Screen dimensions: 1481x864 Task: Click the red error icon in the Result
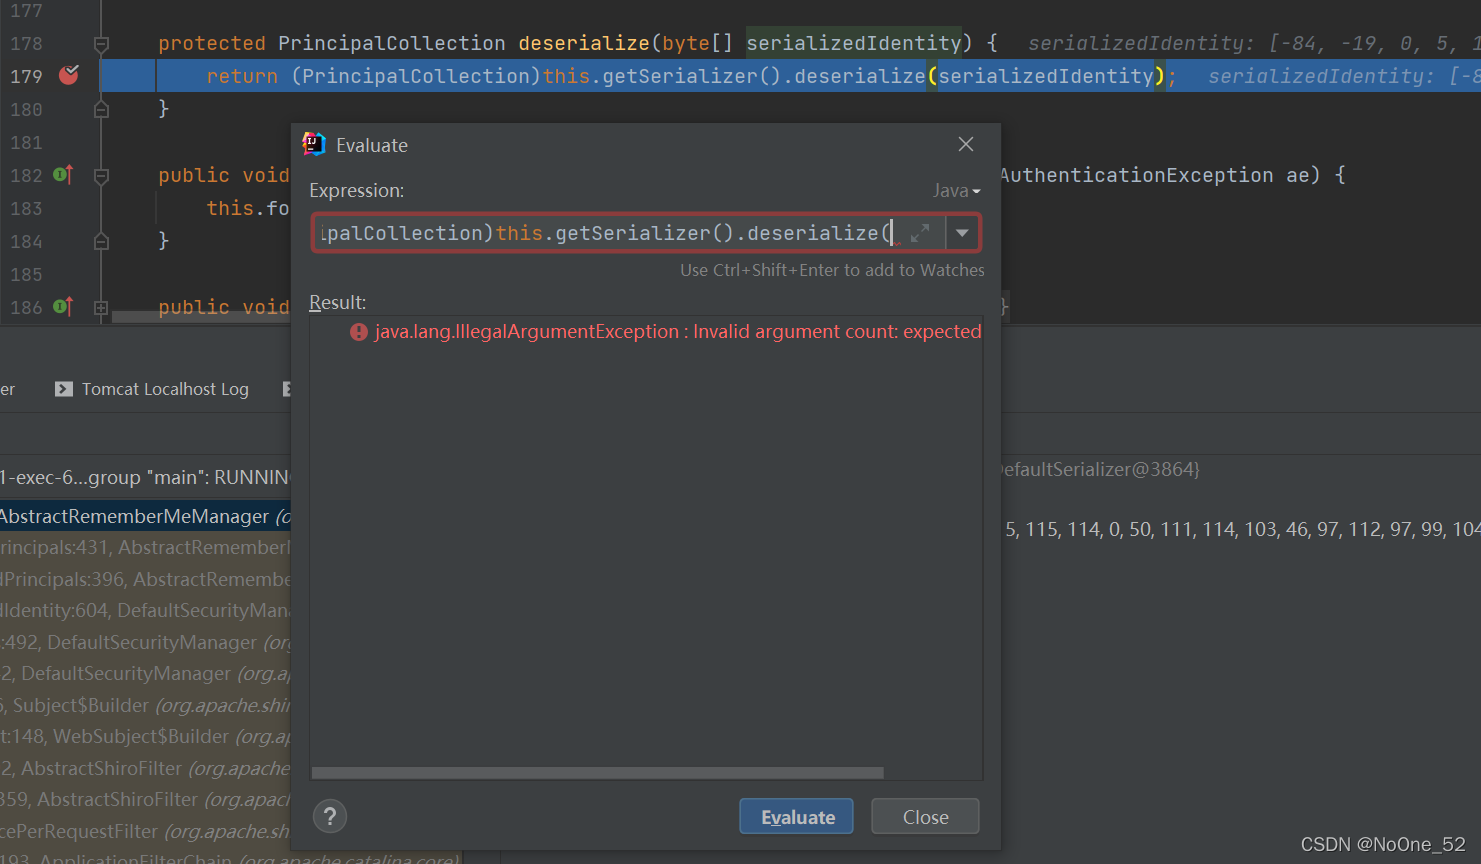point(359,332)
